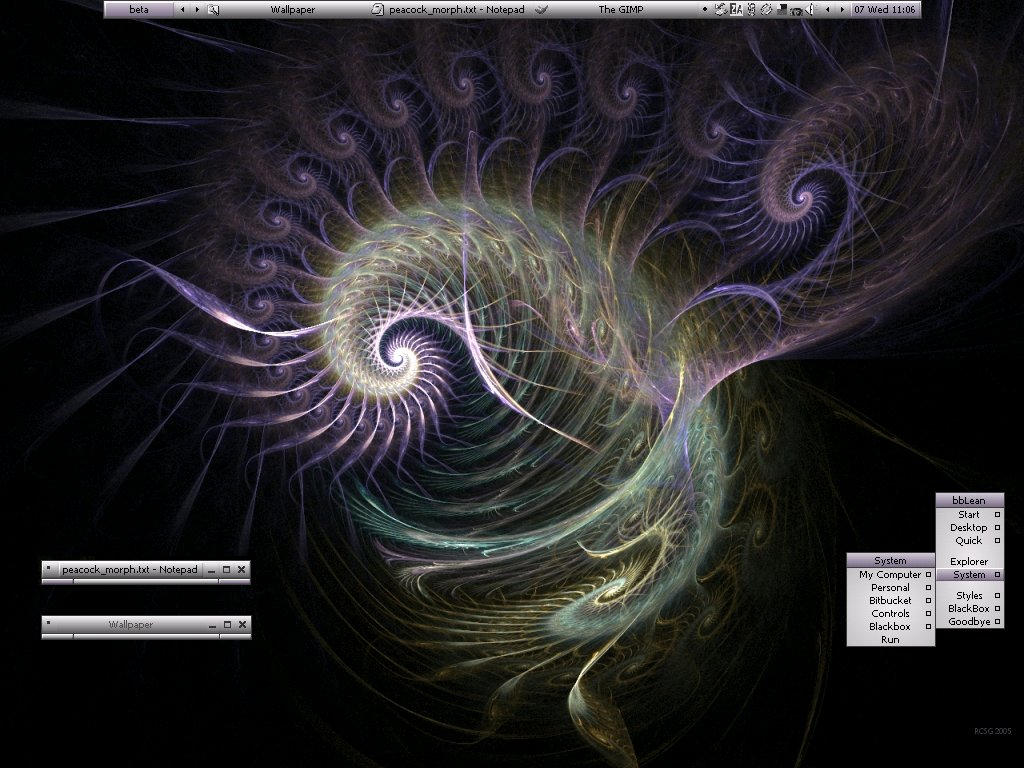Click the font 'A' icon in the system tray

(738, 9)
